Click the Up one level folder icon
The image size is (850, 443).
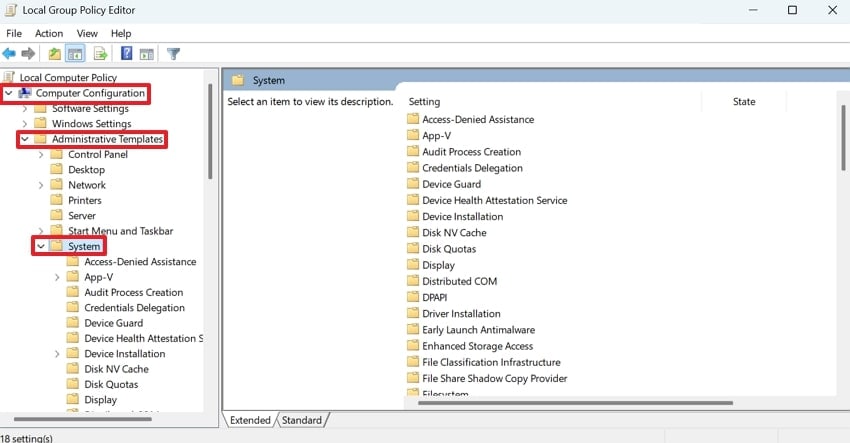click(x=54, y=54)
